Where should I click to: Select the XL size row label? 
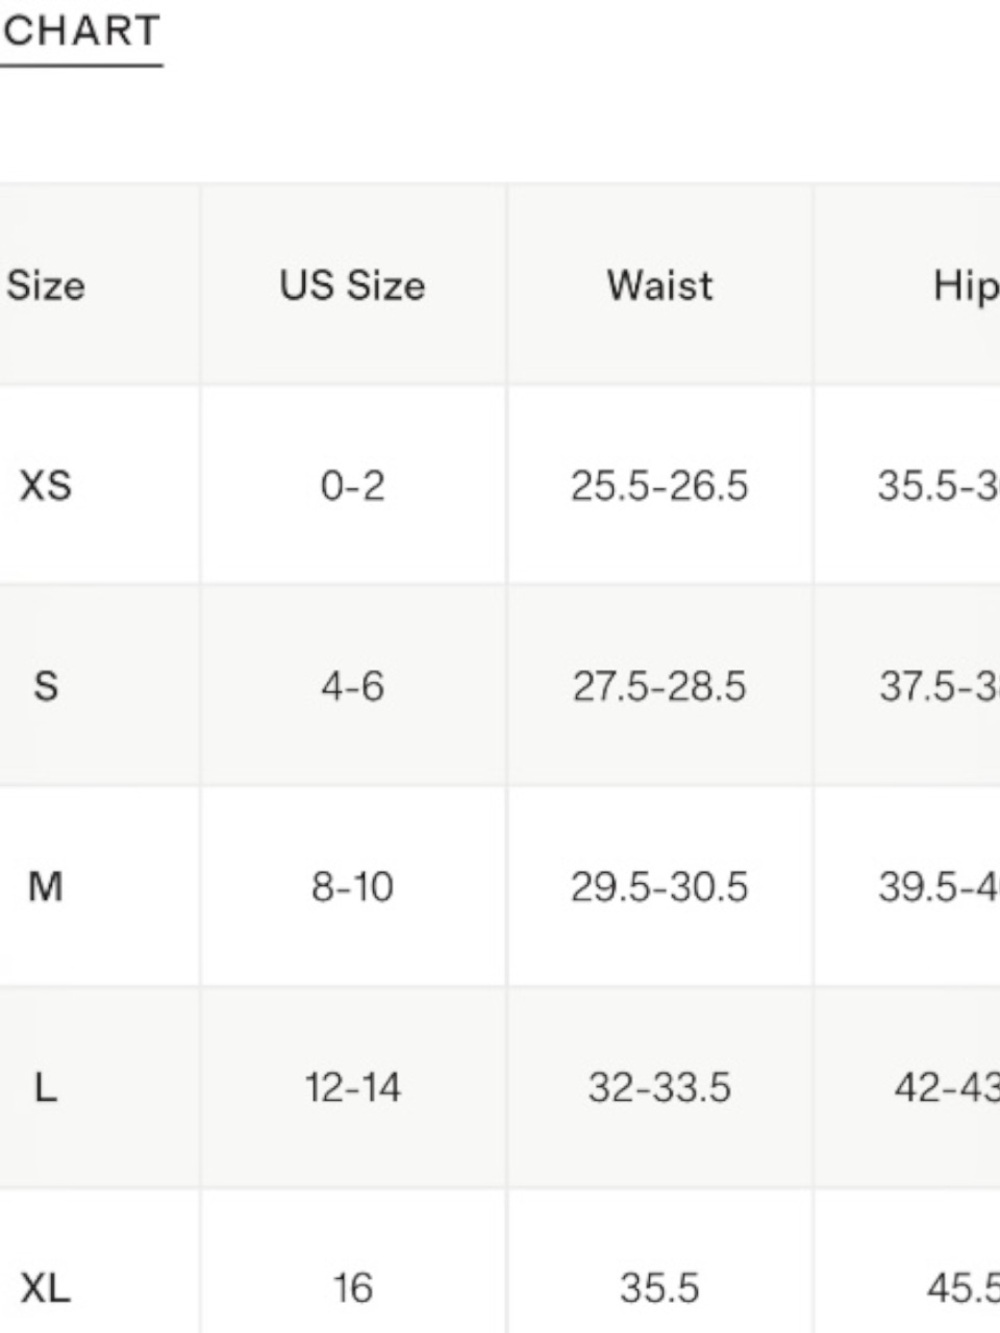point(46,1287)
